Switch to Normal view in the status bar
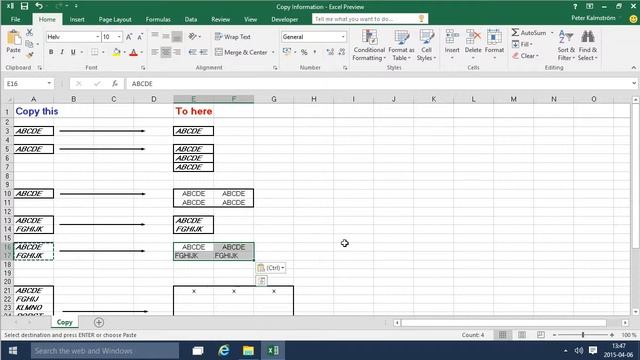The width and height of the screenshot is (640, 360). (502, 335)
